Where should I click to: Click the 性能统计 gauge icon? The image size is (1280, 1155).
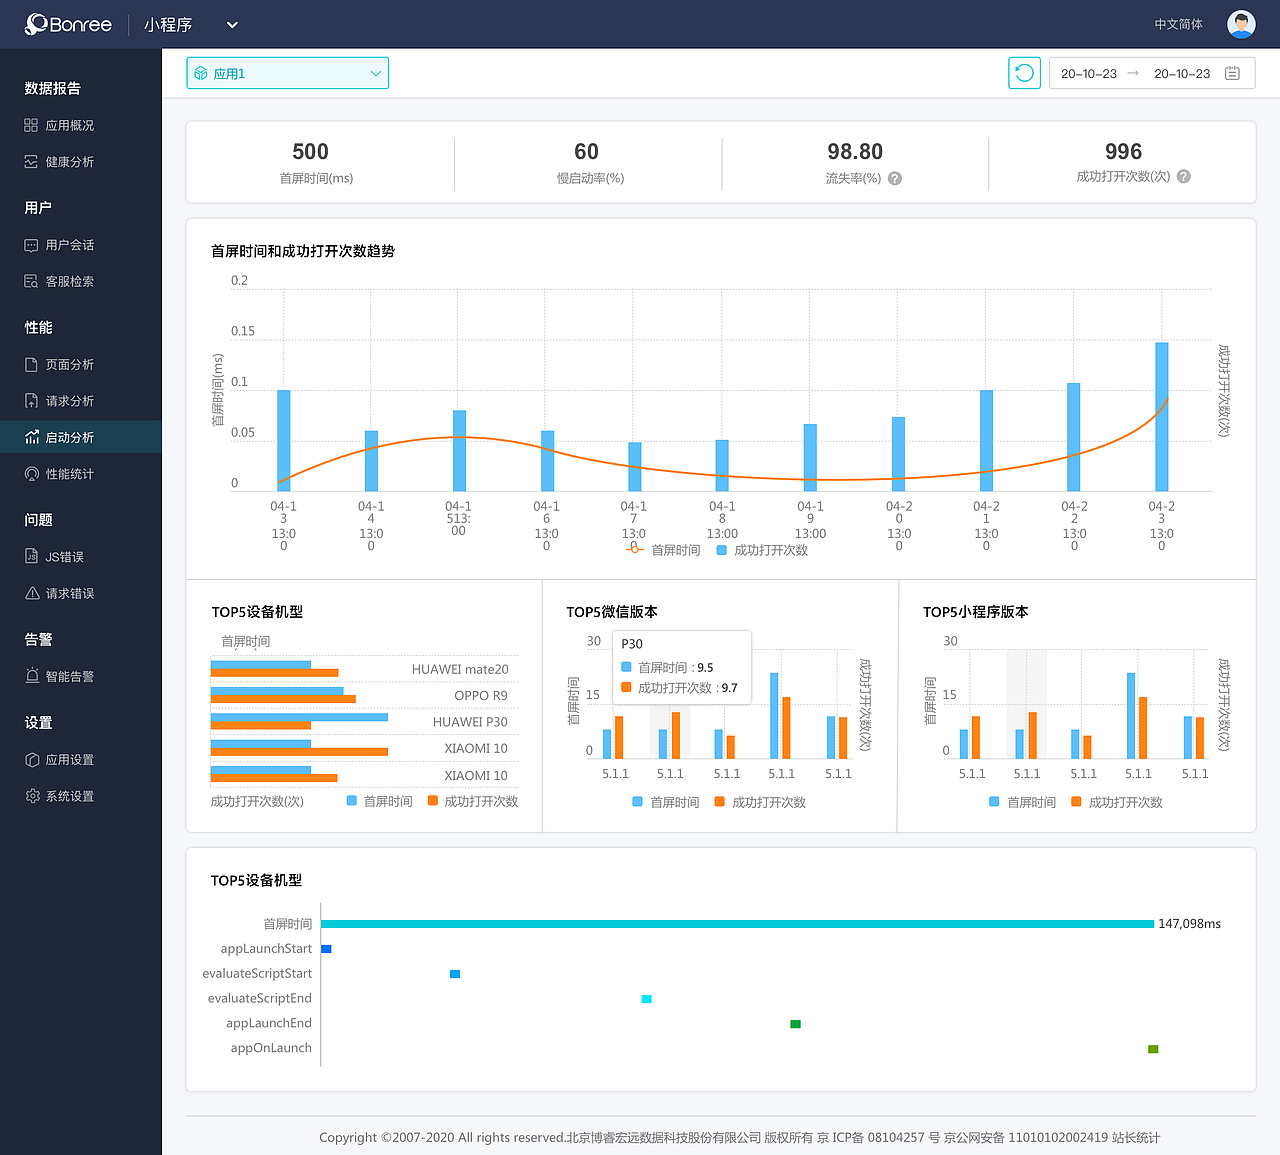tap(31, 474)
